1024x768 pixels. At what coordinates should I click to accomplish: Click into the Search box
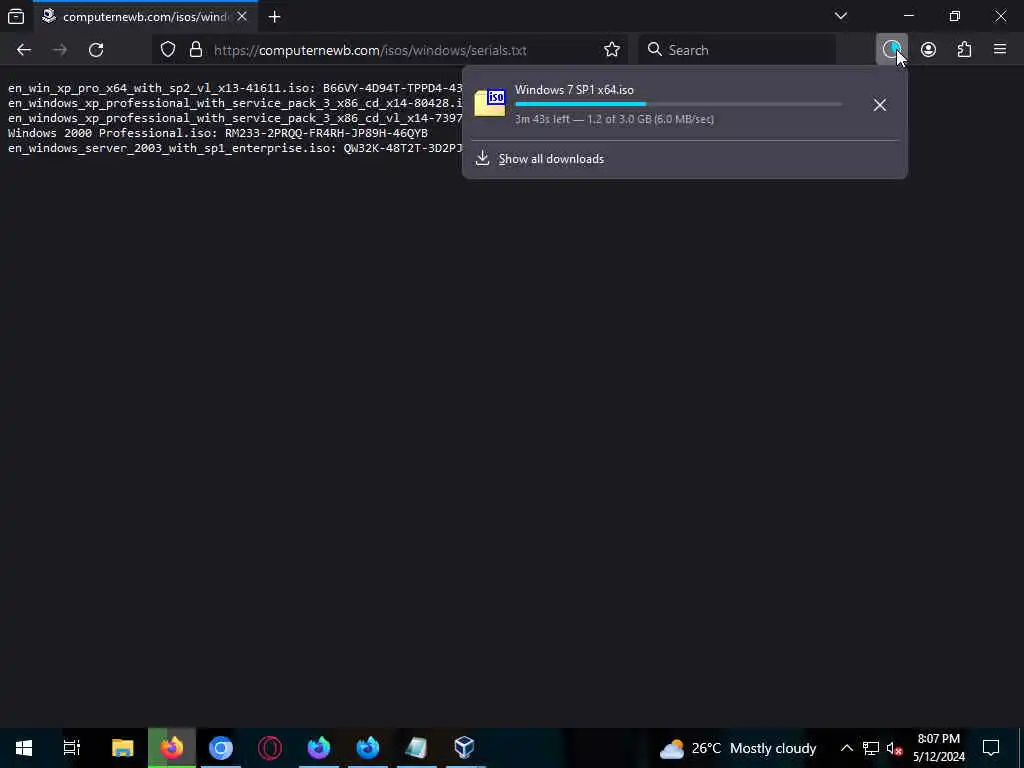(x=737, y=50)
